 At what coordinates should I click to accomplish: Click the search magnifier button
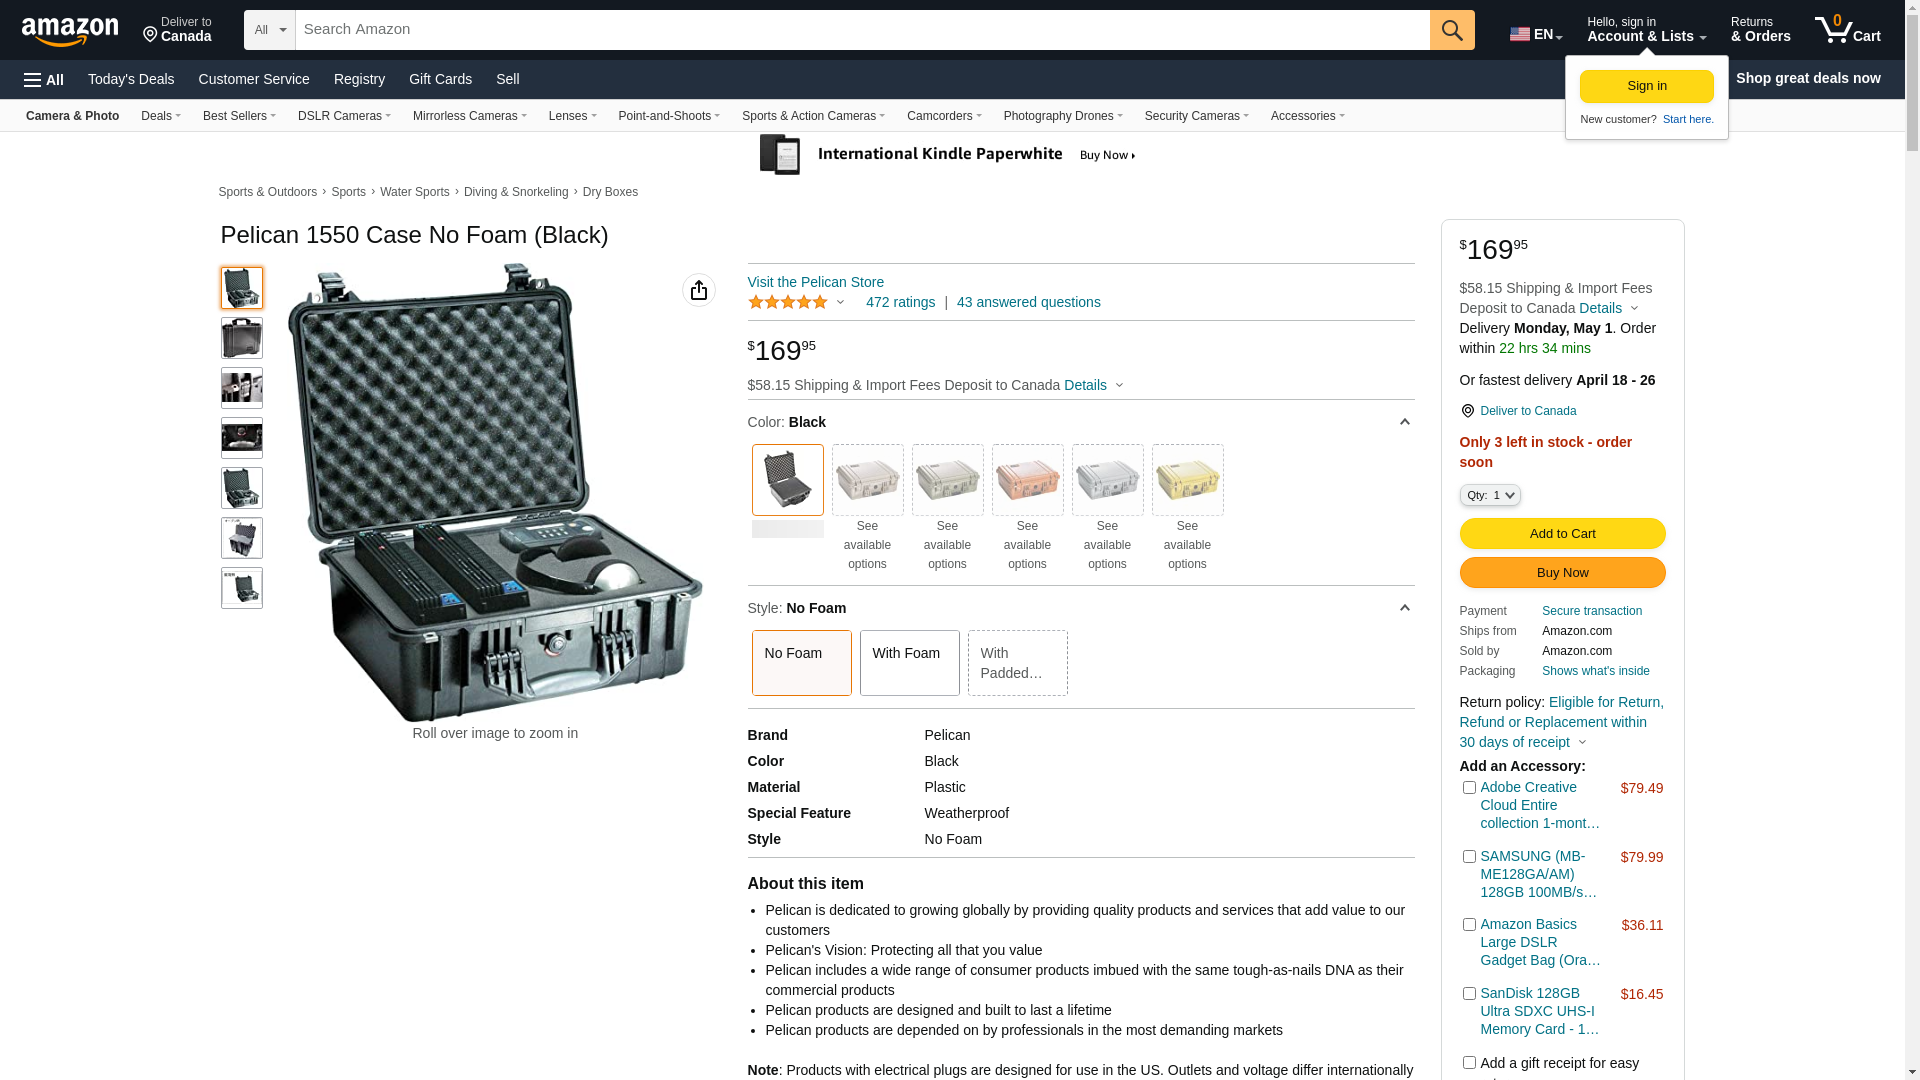(x=1452, y=30)
